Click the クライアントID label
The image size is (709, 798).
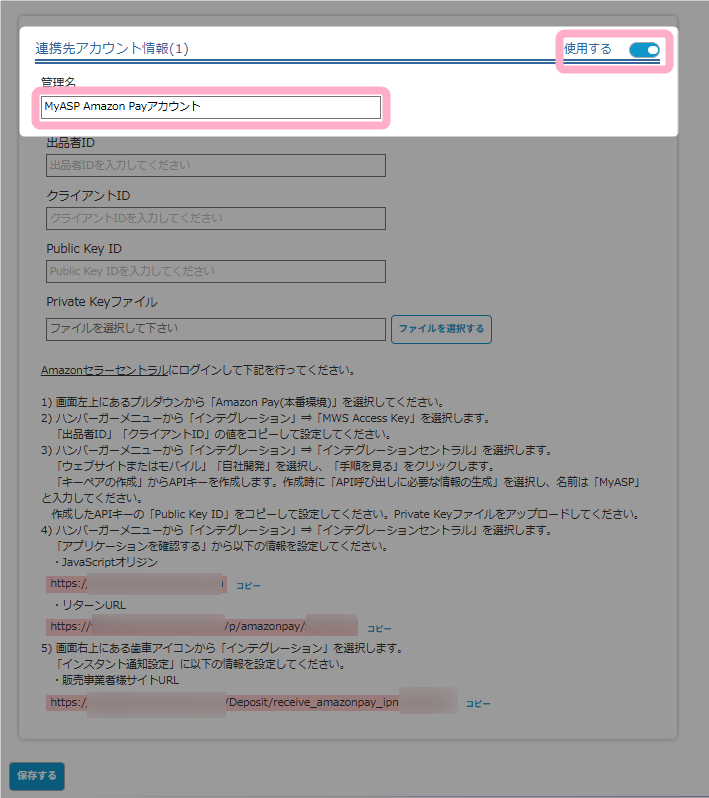click(88, 196)
